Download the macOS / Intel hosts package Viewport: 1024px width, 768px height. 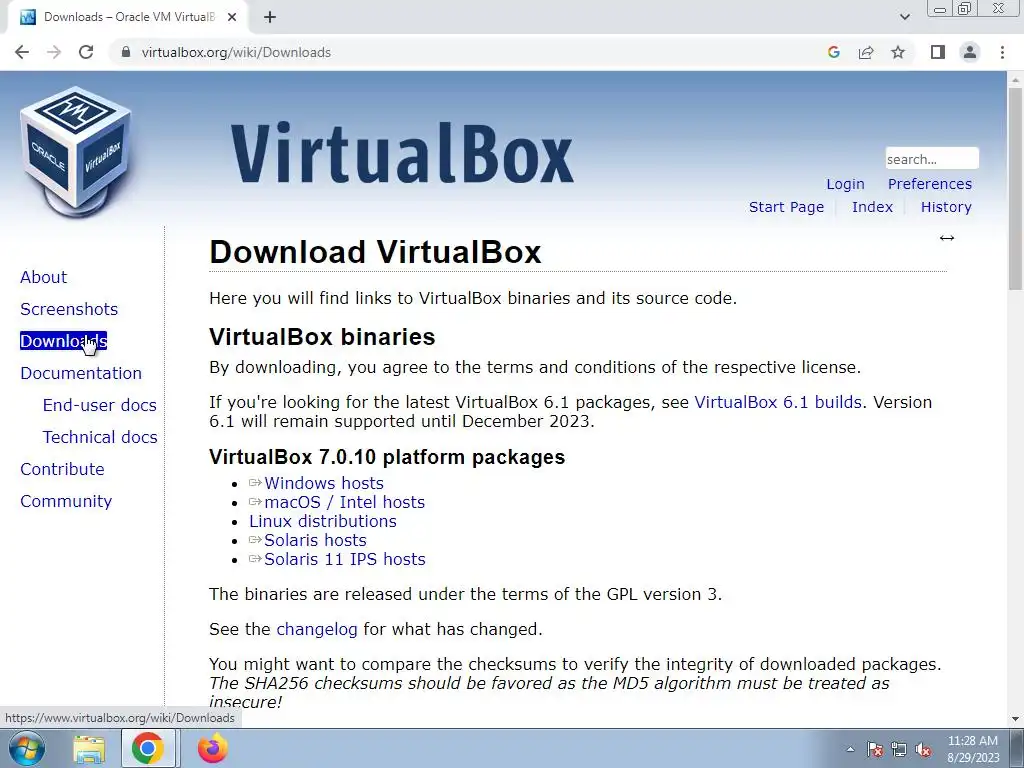[344, 502]
